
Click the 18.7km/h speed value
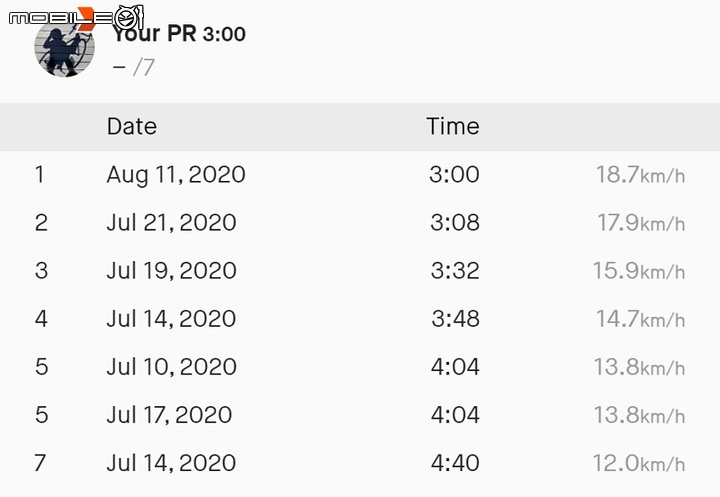[640, 175]
